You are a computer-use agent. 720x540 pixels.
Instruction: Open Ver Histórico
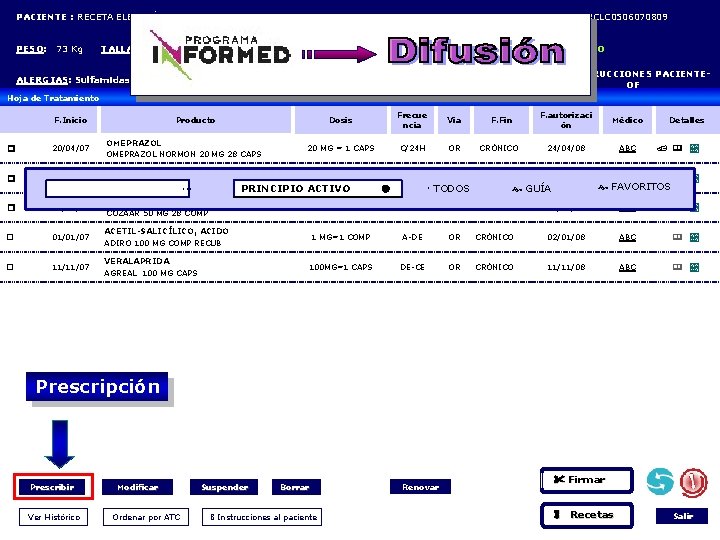(54, 517)
